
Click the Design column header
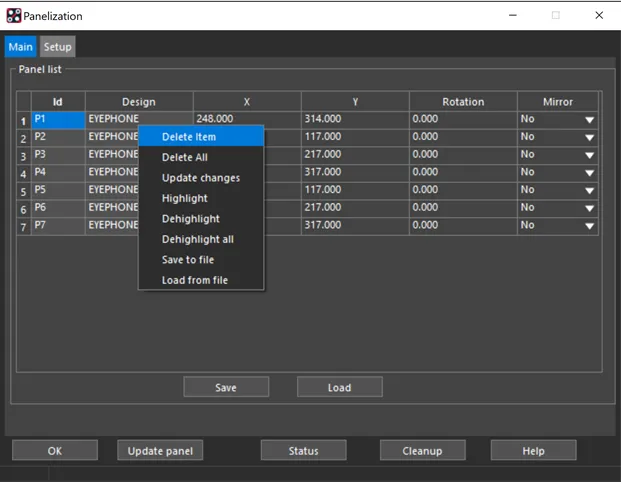pyautogui.click(x=139, y=102)
